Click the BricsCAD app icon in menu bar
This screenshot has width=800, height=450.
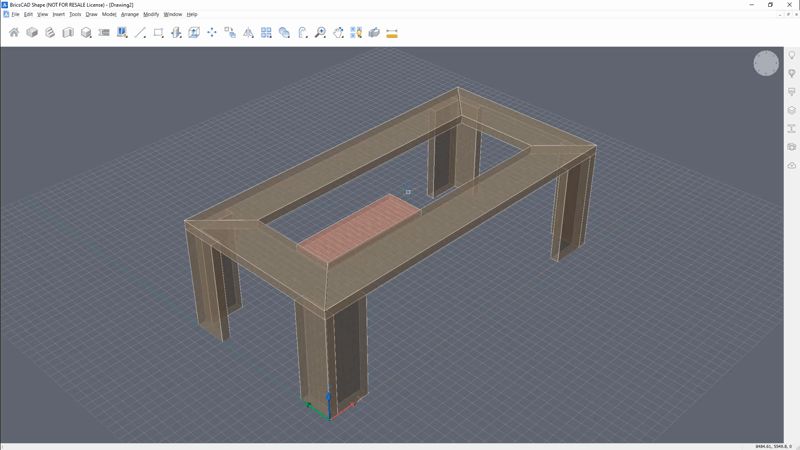point(6,14)
